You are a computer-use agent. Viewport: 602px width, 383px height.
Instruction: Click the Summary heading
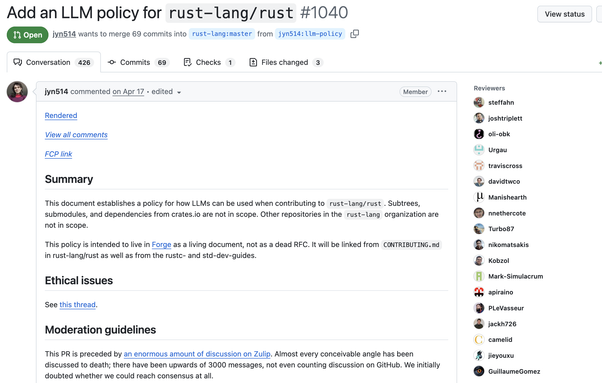(69, 179)
